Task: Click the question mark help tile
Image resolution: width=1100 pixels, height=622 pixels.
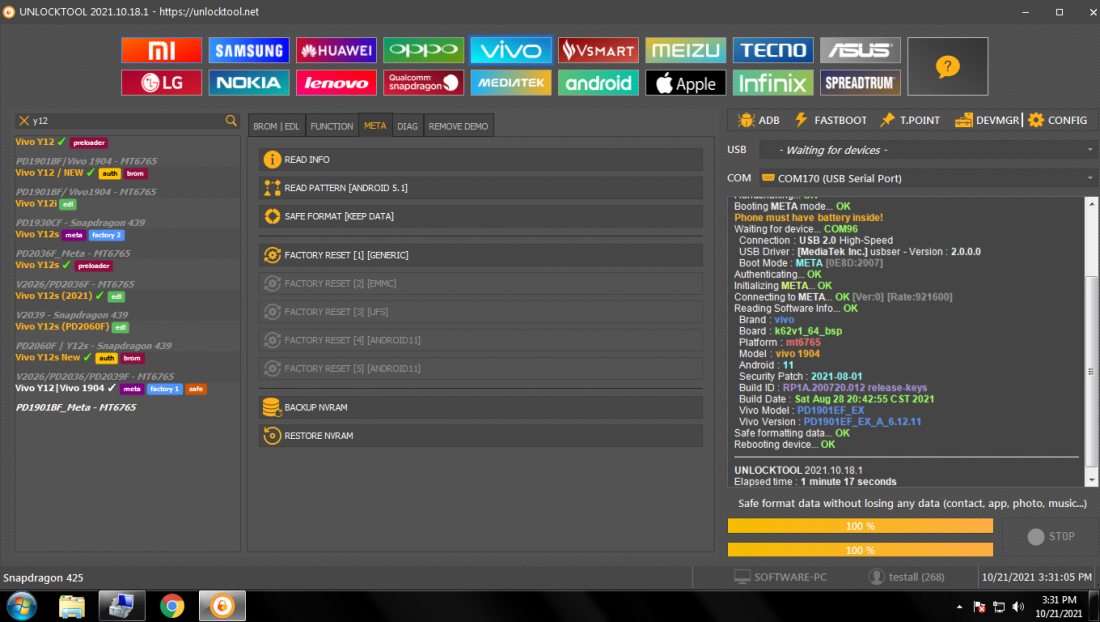Action: coord(947,67)
